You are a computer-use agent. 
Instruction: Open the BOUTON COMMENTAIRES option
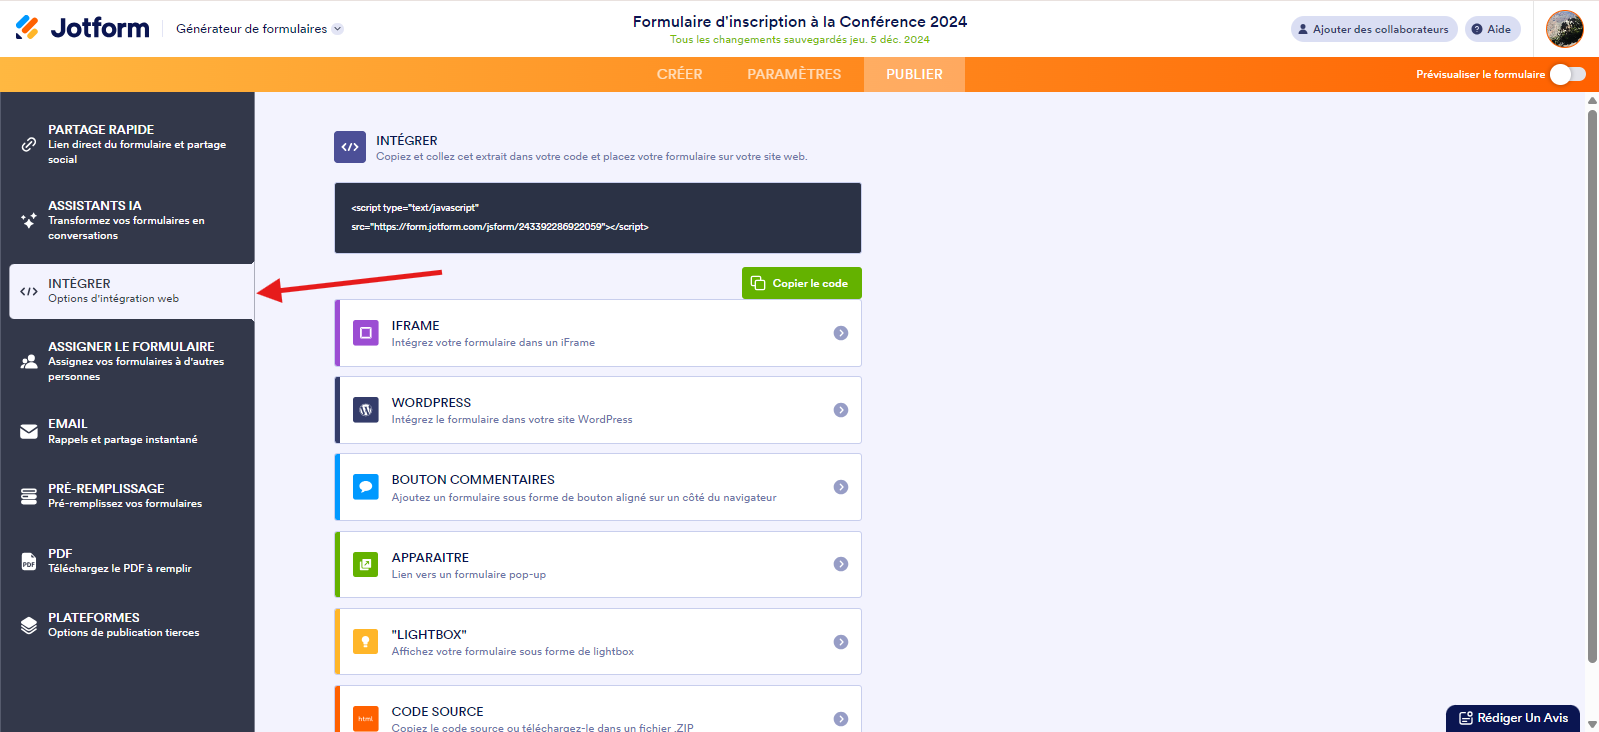point(598,487)
